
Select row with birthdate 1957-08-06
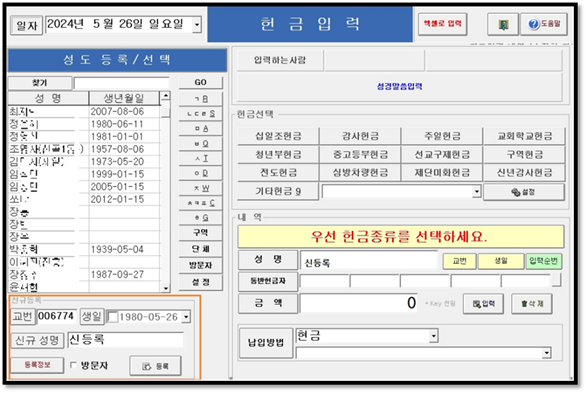[x=84, y=149]
